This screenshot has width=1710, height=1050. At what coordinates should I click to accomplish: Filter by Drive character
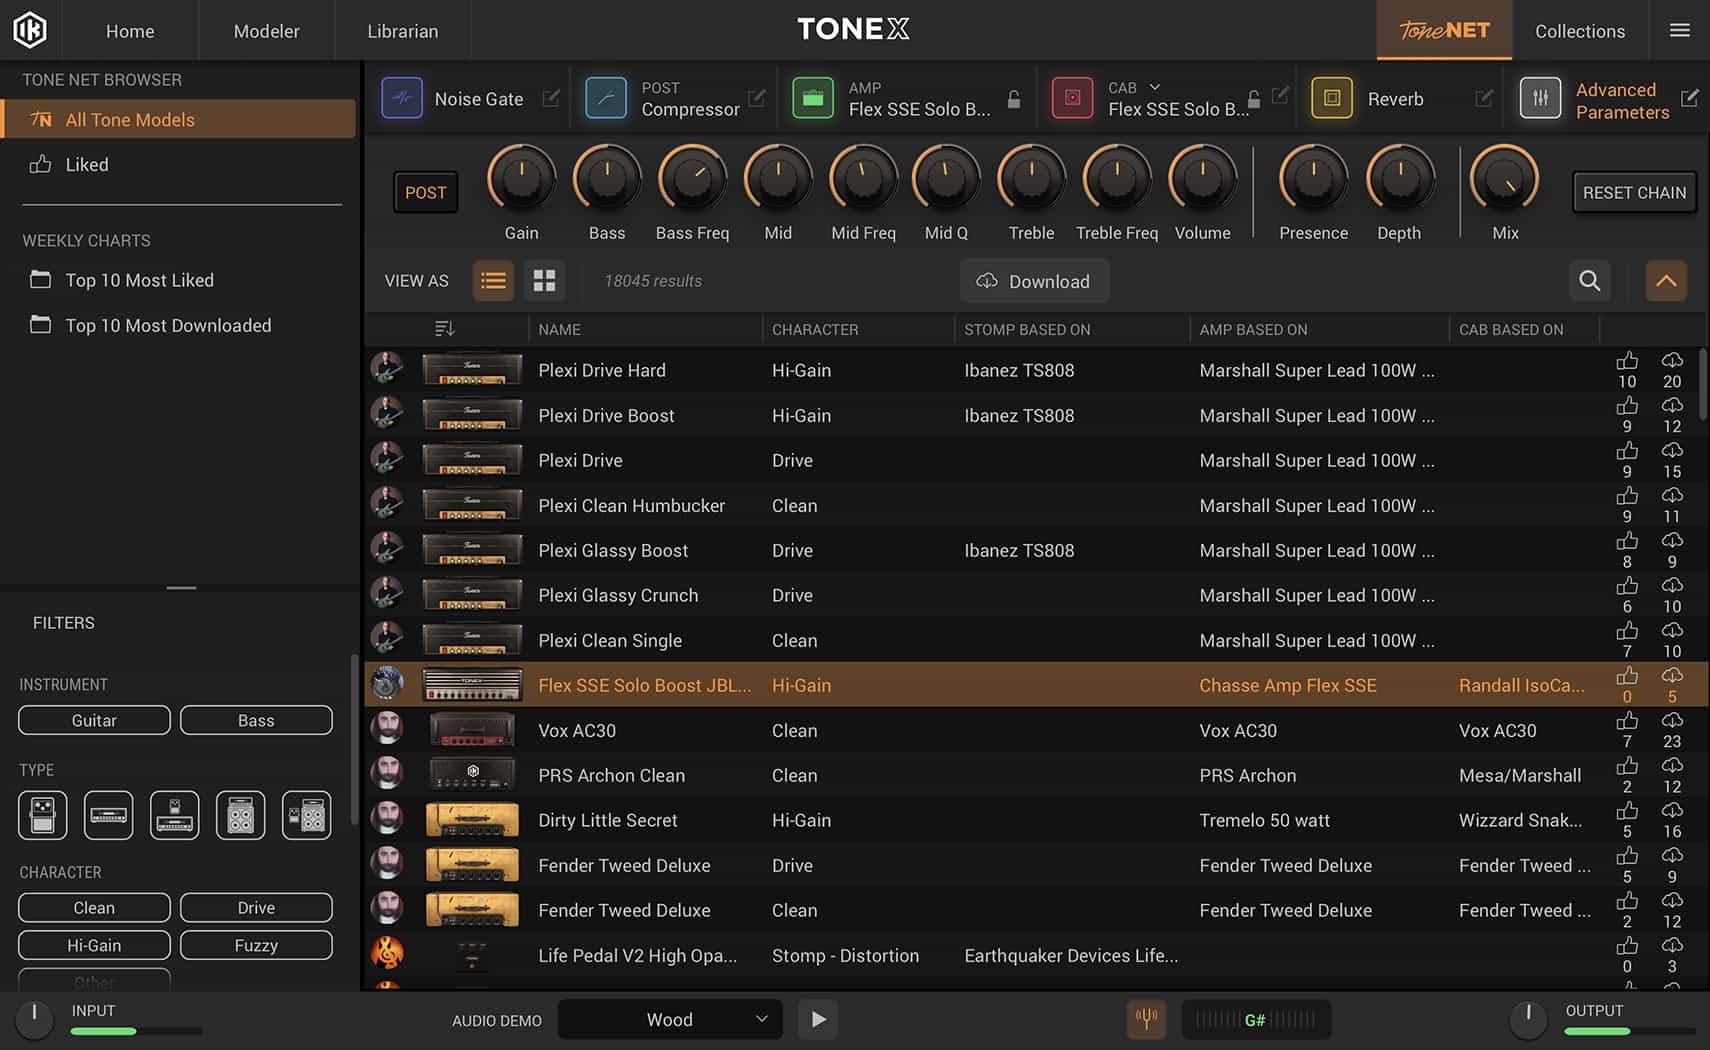pos(256,907)
